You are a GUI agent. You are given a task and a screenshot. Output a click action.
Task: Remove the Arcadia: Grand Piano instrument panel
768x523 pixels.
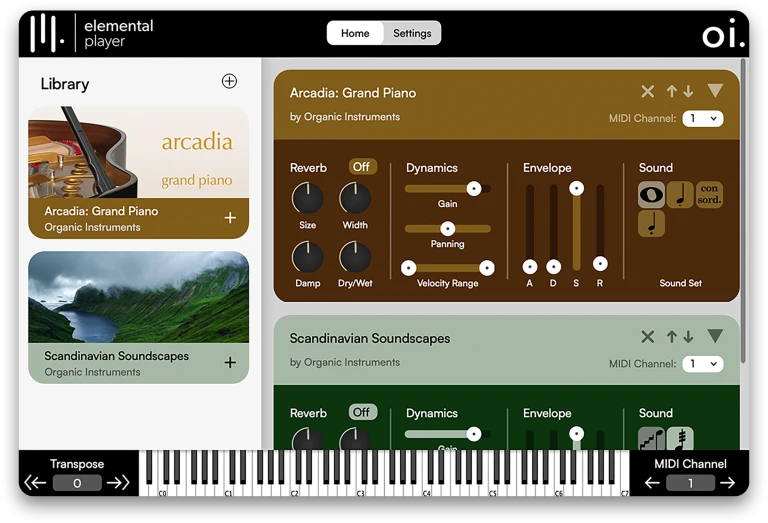pyautogui.click(x=648, y=92)
